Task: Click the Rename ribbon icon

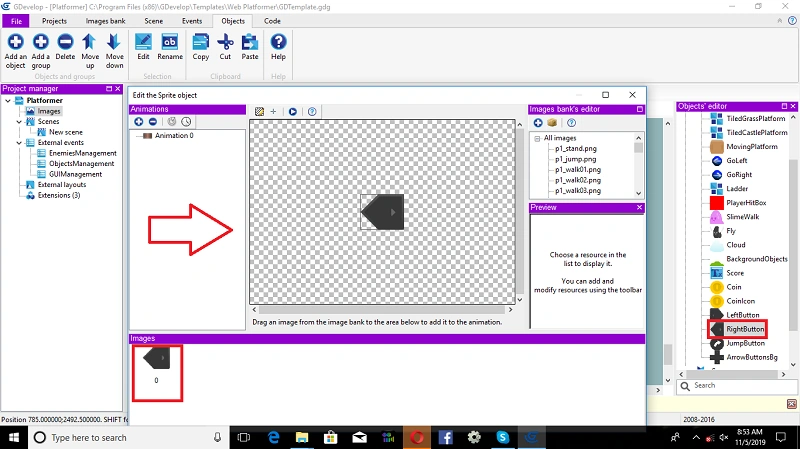Action: (x=170, y=42)
